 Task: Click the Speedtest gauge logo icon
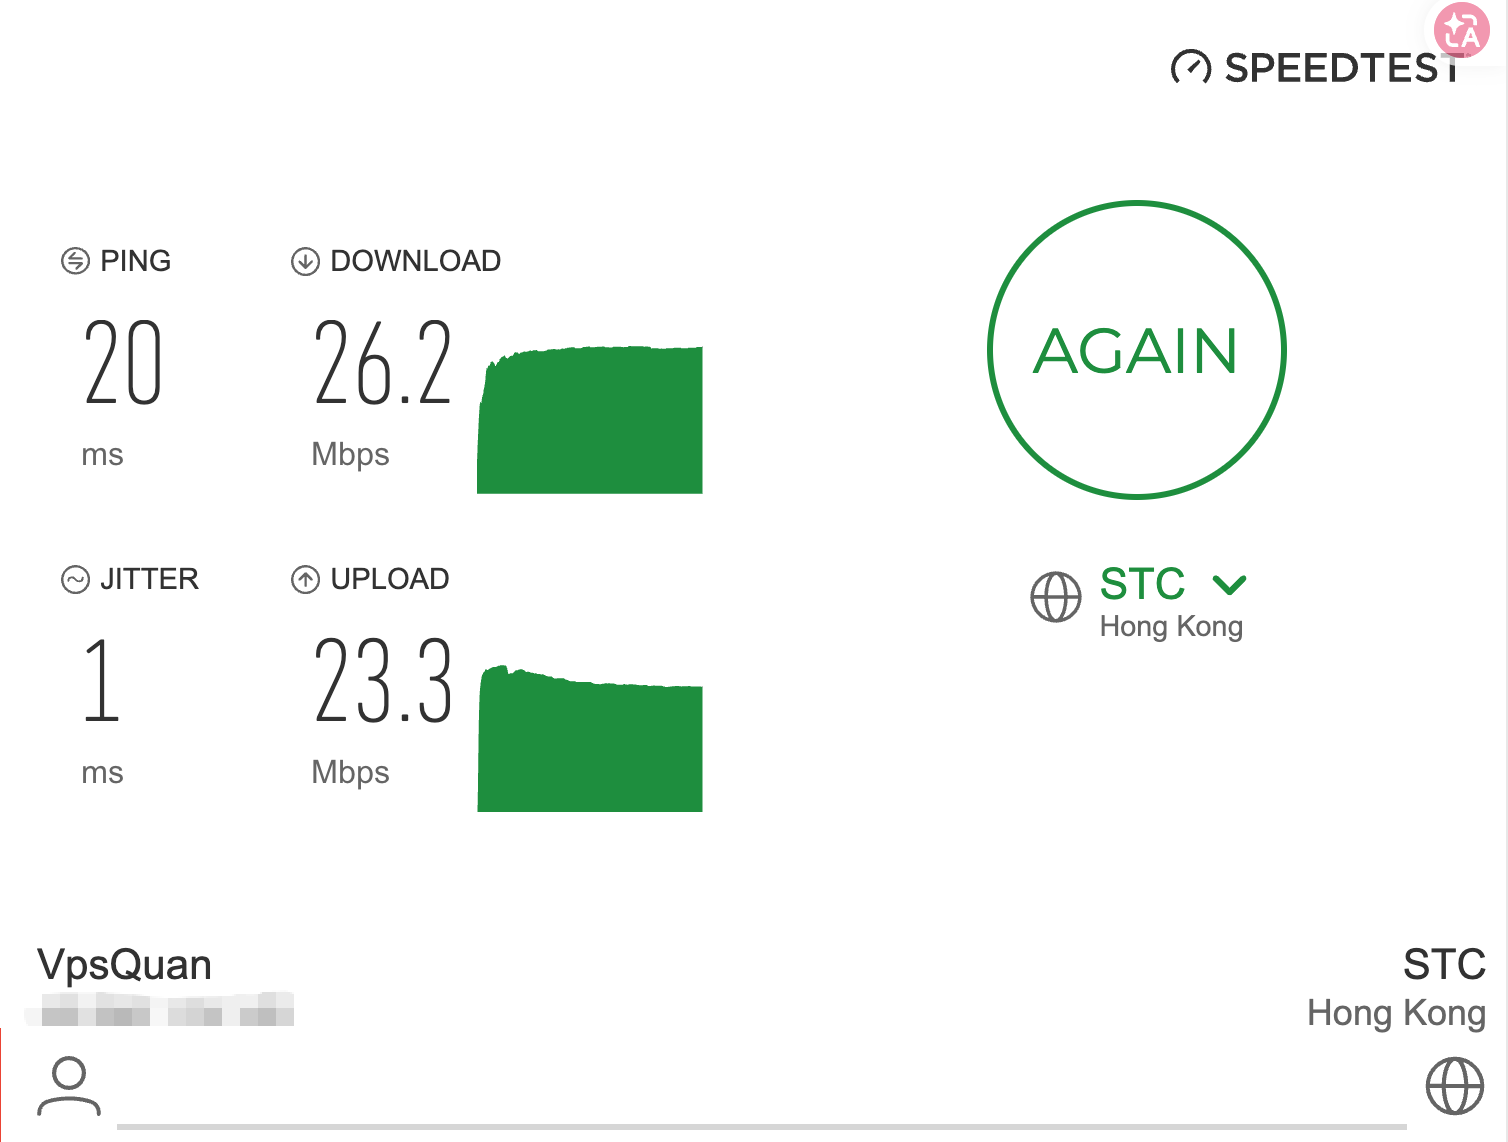[x=1190, y=68]
